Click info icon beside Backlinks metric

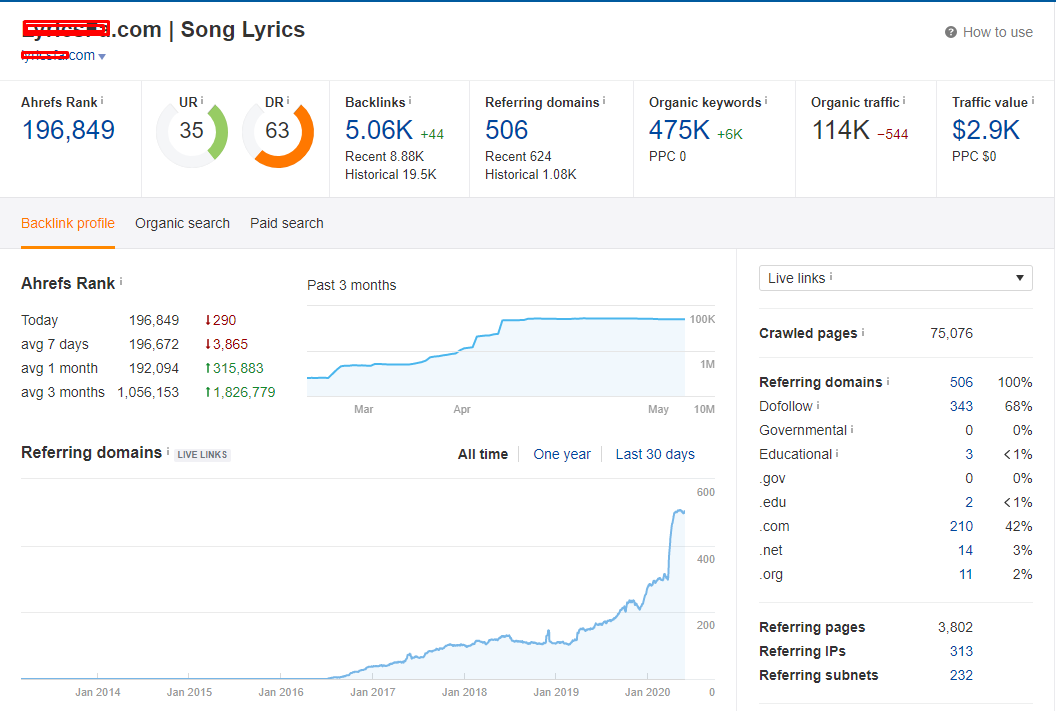tap(410, 101)
